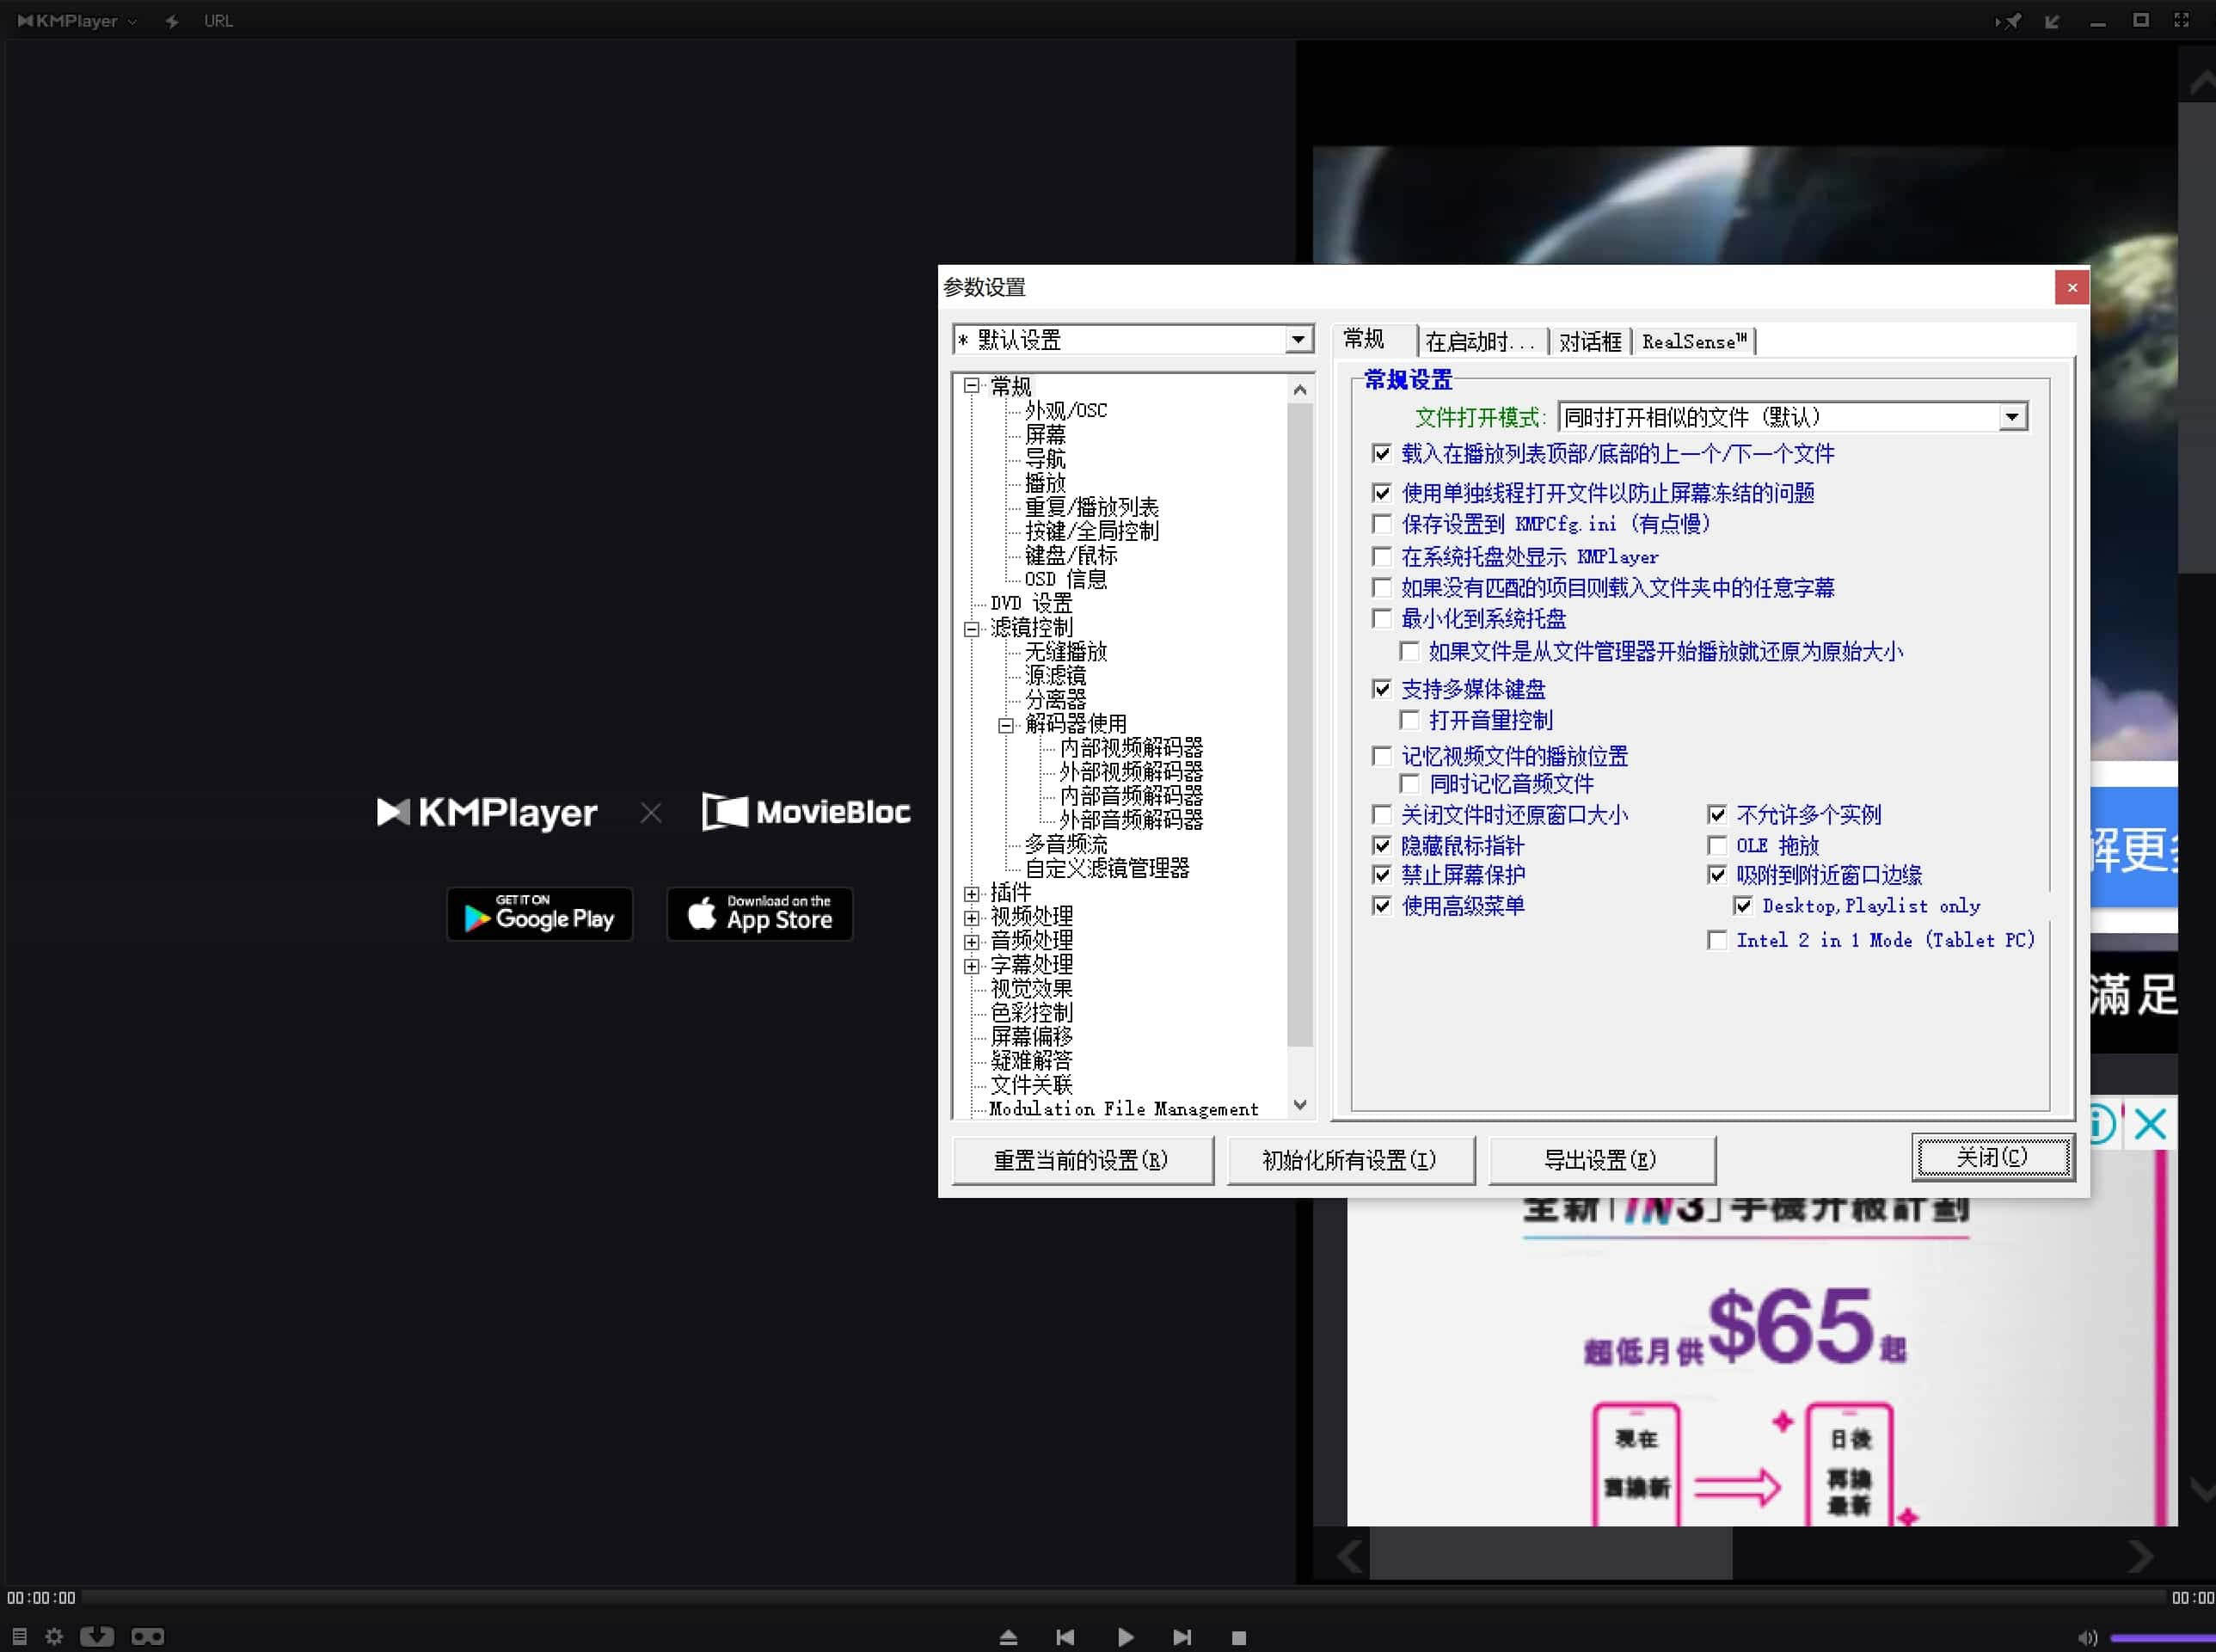2216x1652 pixels.
Task: Switch to the 对话框 tab
Action: [x=1590, y=342]
